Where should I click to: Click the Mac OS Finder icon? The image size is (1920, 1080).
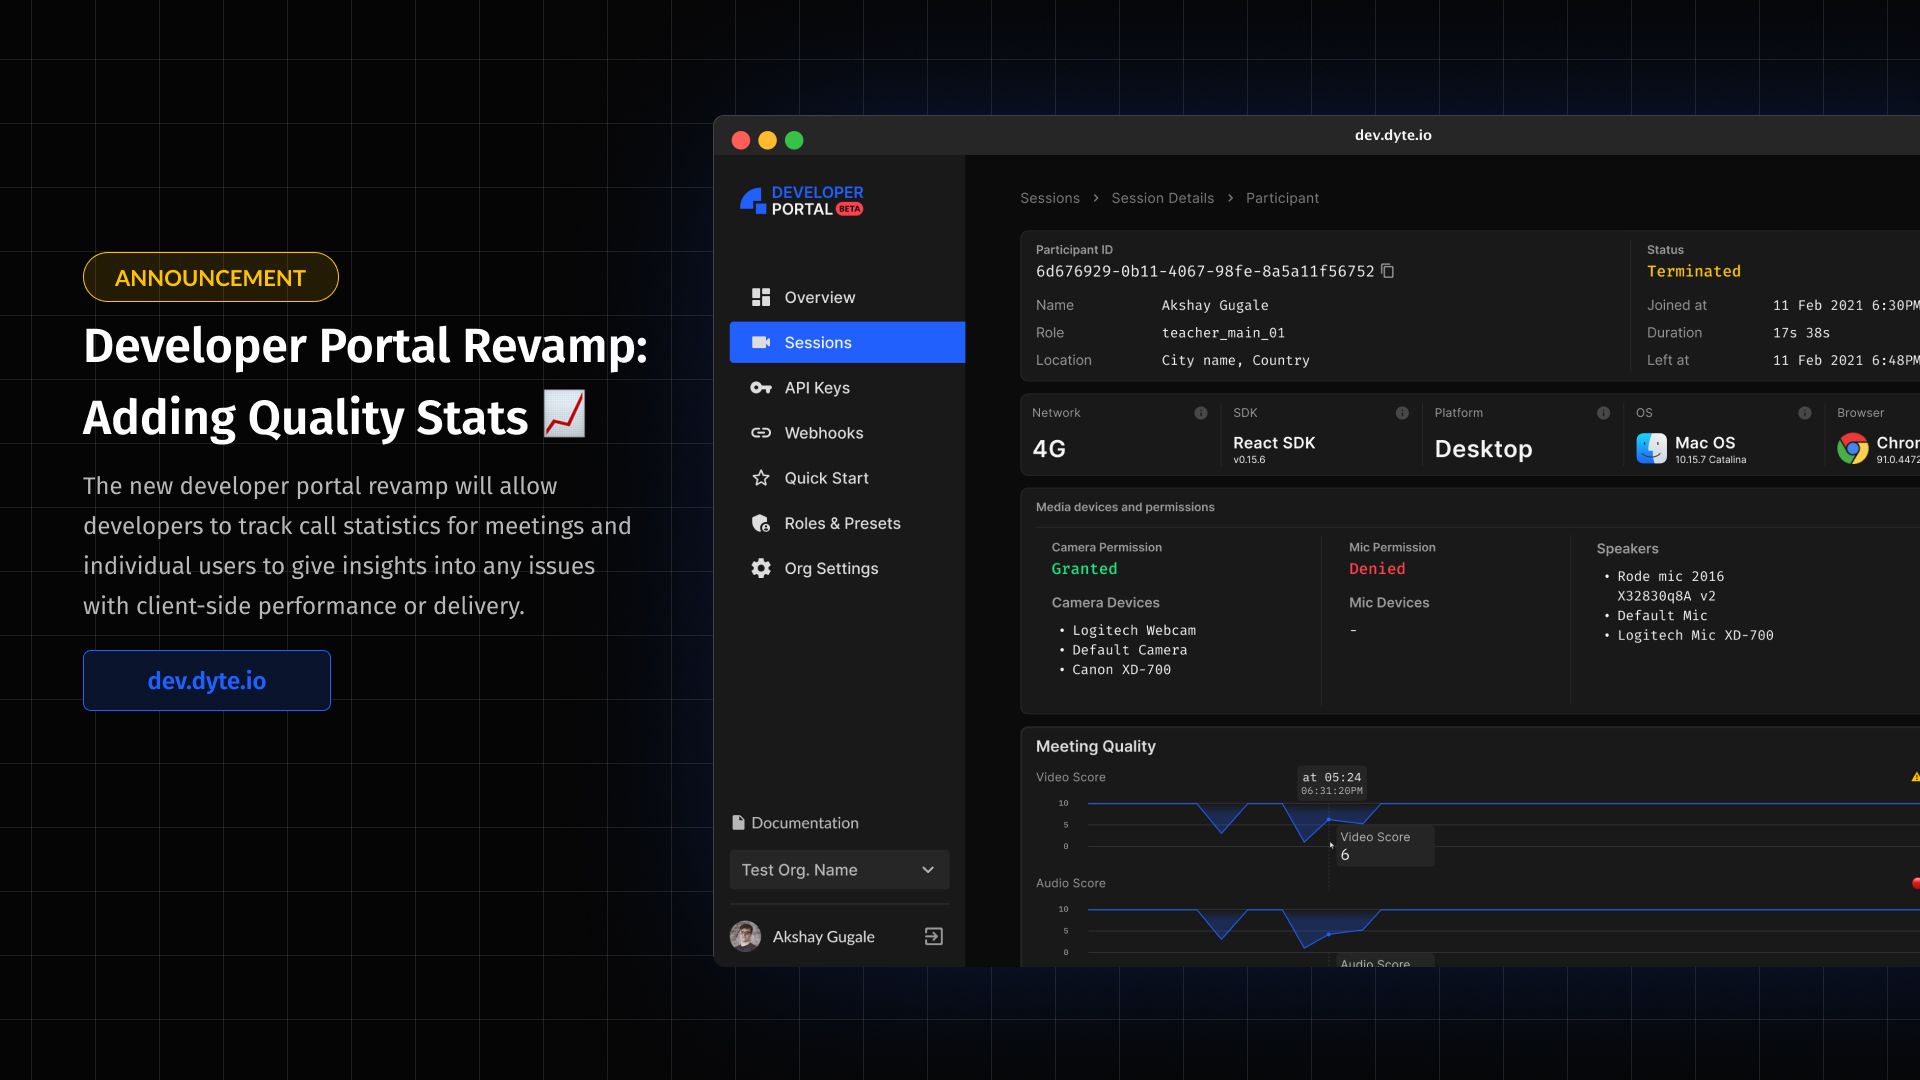tap(1652, 448)
